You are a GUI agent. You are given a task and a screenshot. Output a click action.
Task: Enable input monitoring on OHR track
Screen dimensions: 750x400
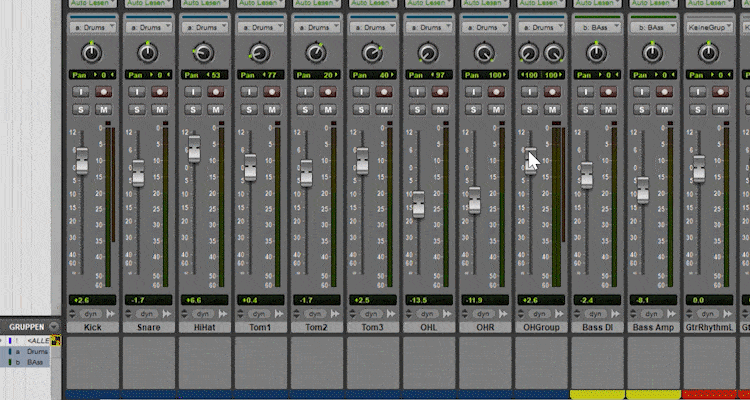(x=473, y=92)
